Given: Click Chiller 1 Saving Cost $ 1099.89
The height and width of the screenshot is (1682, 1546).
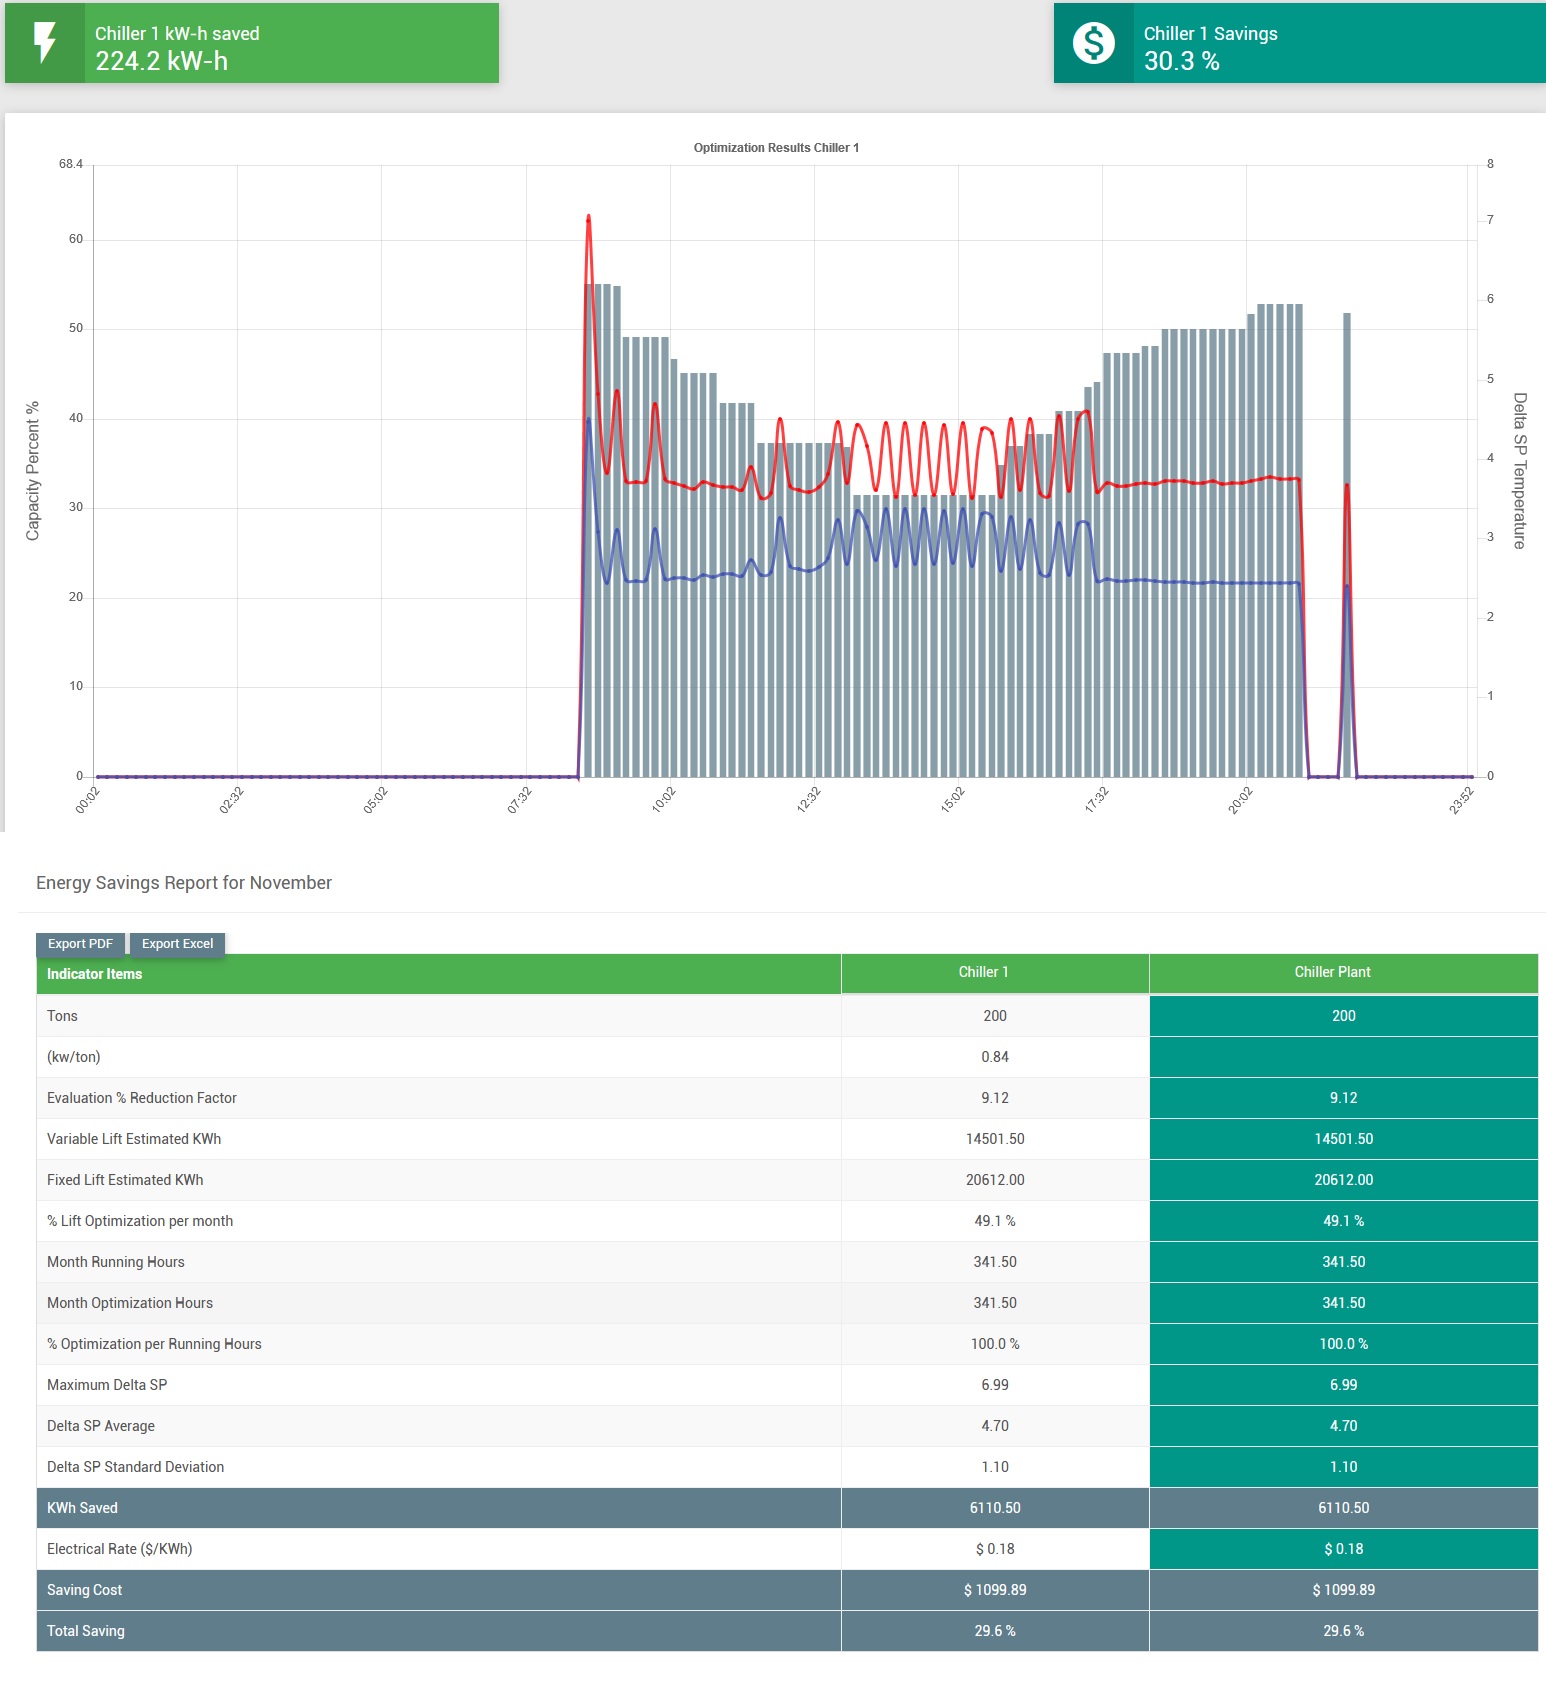Looking at the screenshot, I should pos(995,1590).
